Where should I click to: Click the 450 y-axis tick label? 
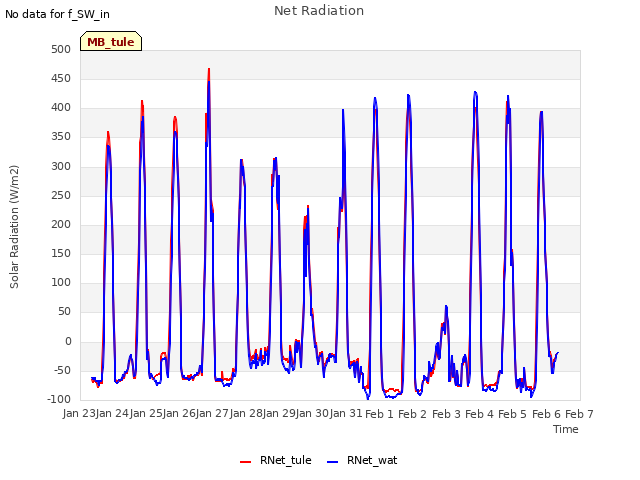coord(61,78)
